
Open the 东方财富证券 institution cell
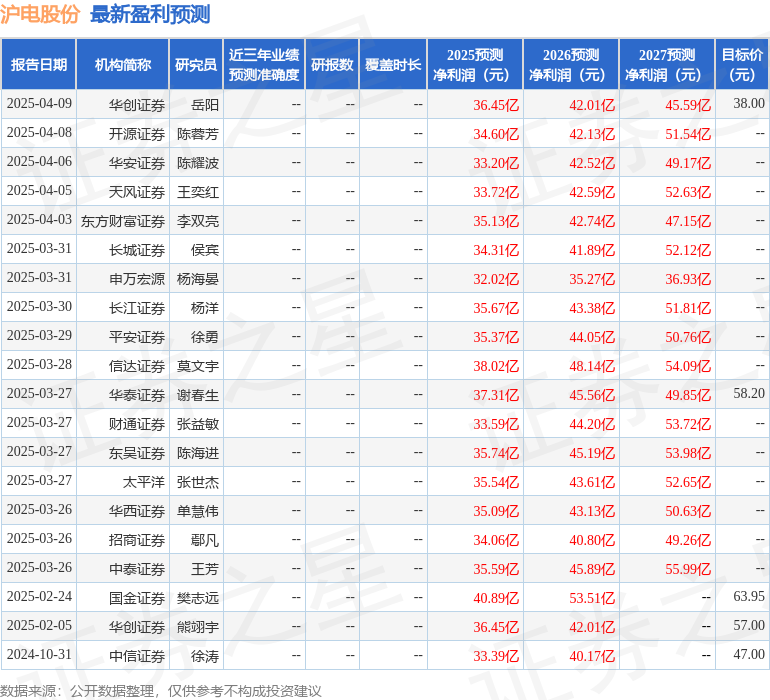(123, 221)
